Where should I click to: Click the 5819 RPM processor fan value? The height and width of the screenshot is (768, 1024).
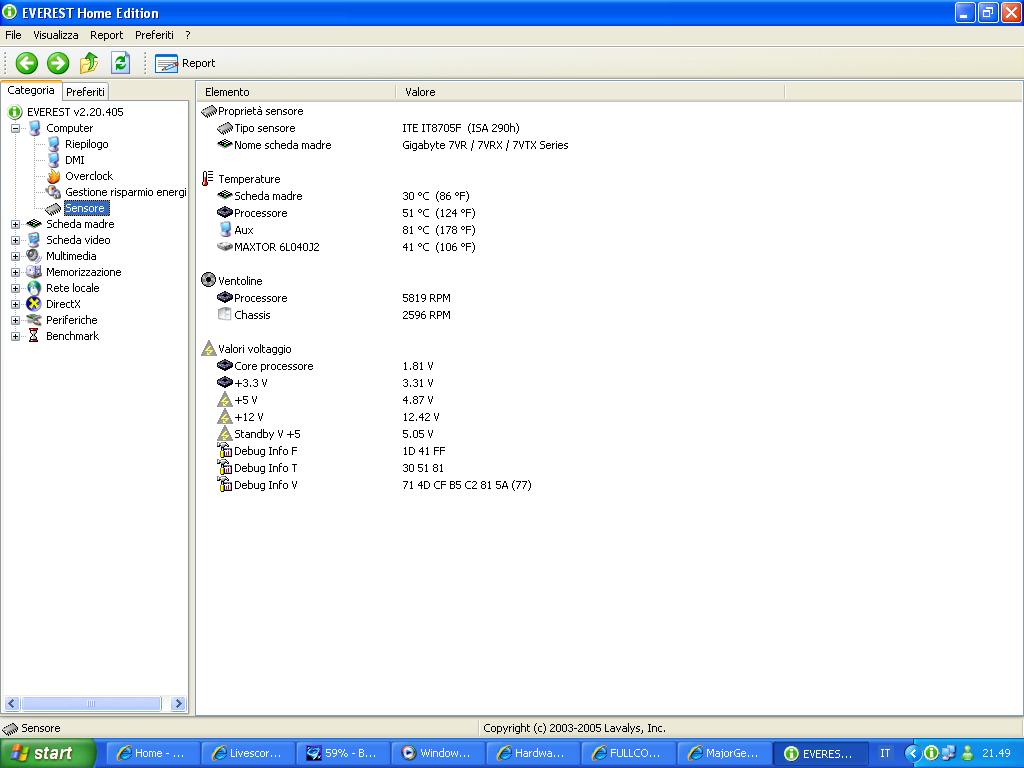(426, 298)
